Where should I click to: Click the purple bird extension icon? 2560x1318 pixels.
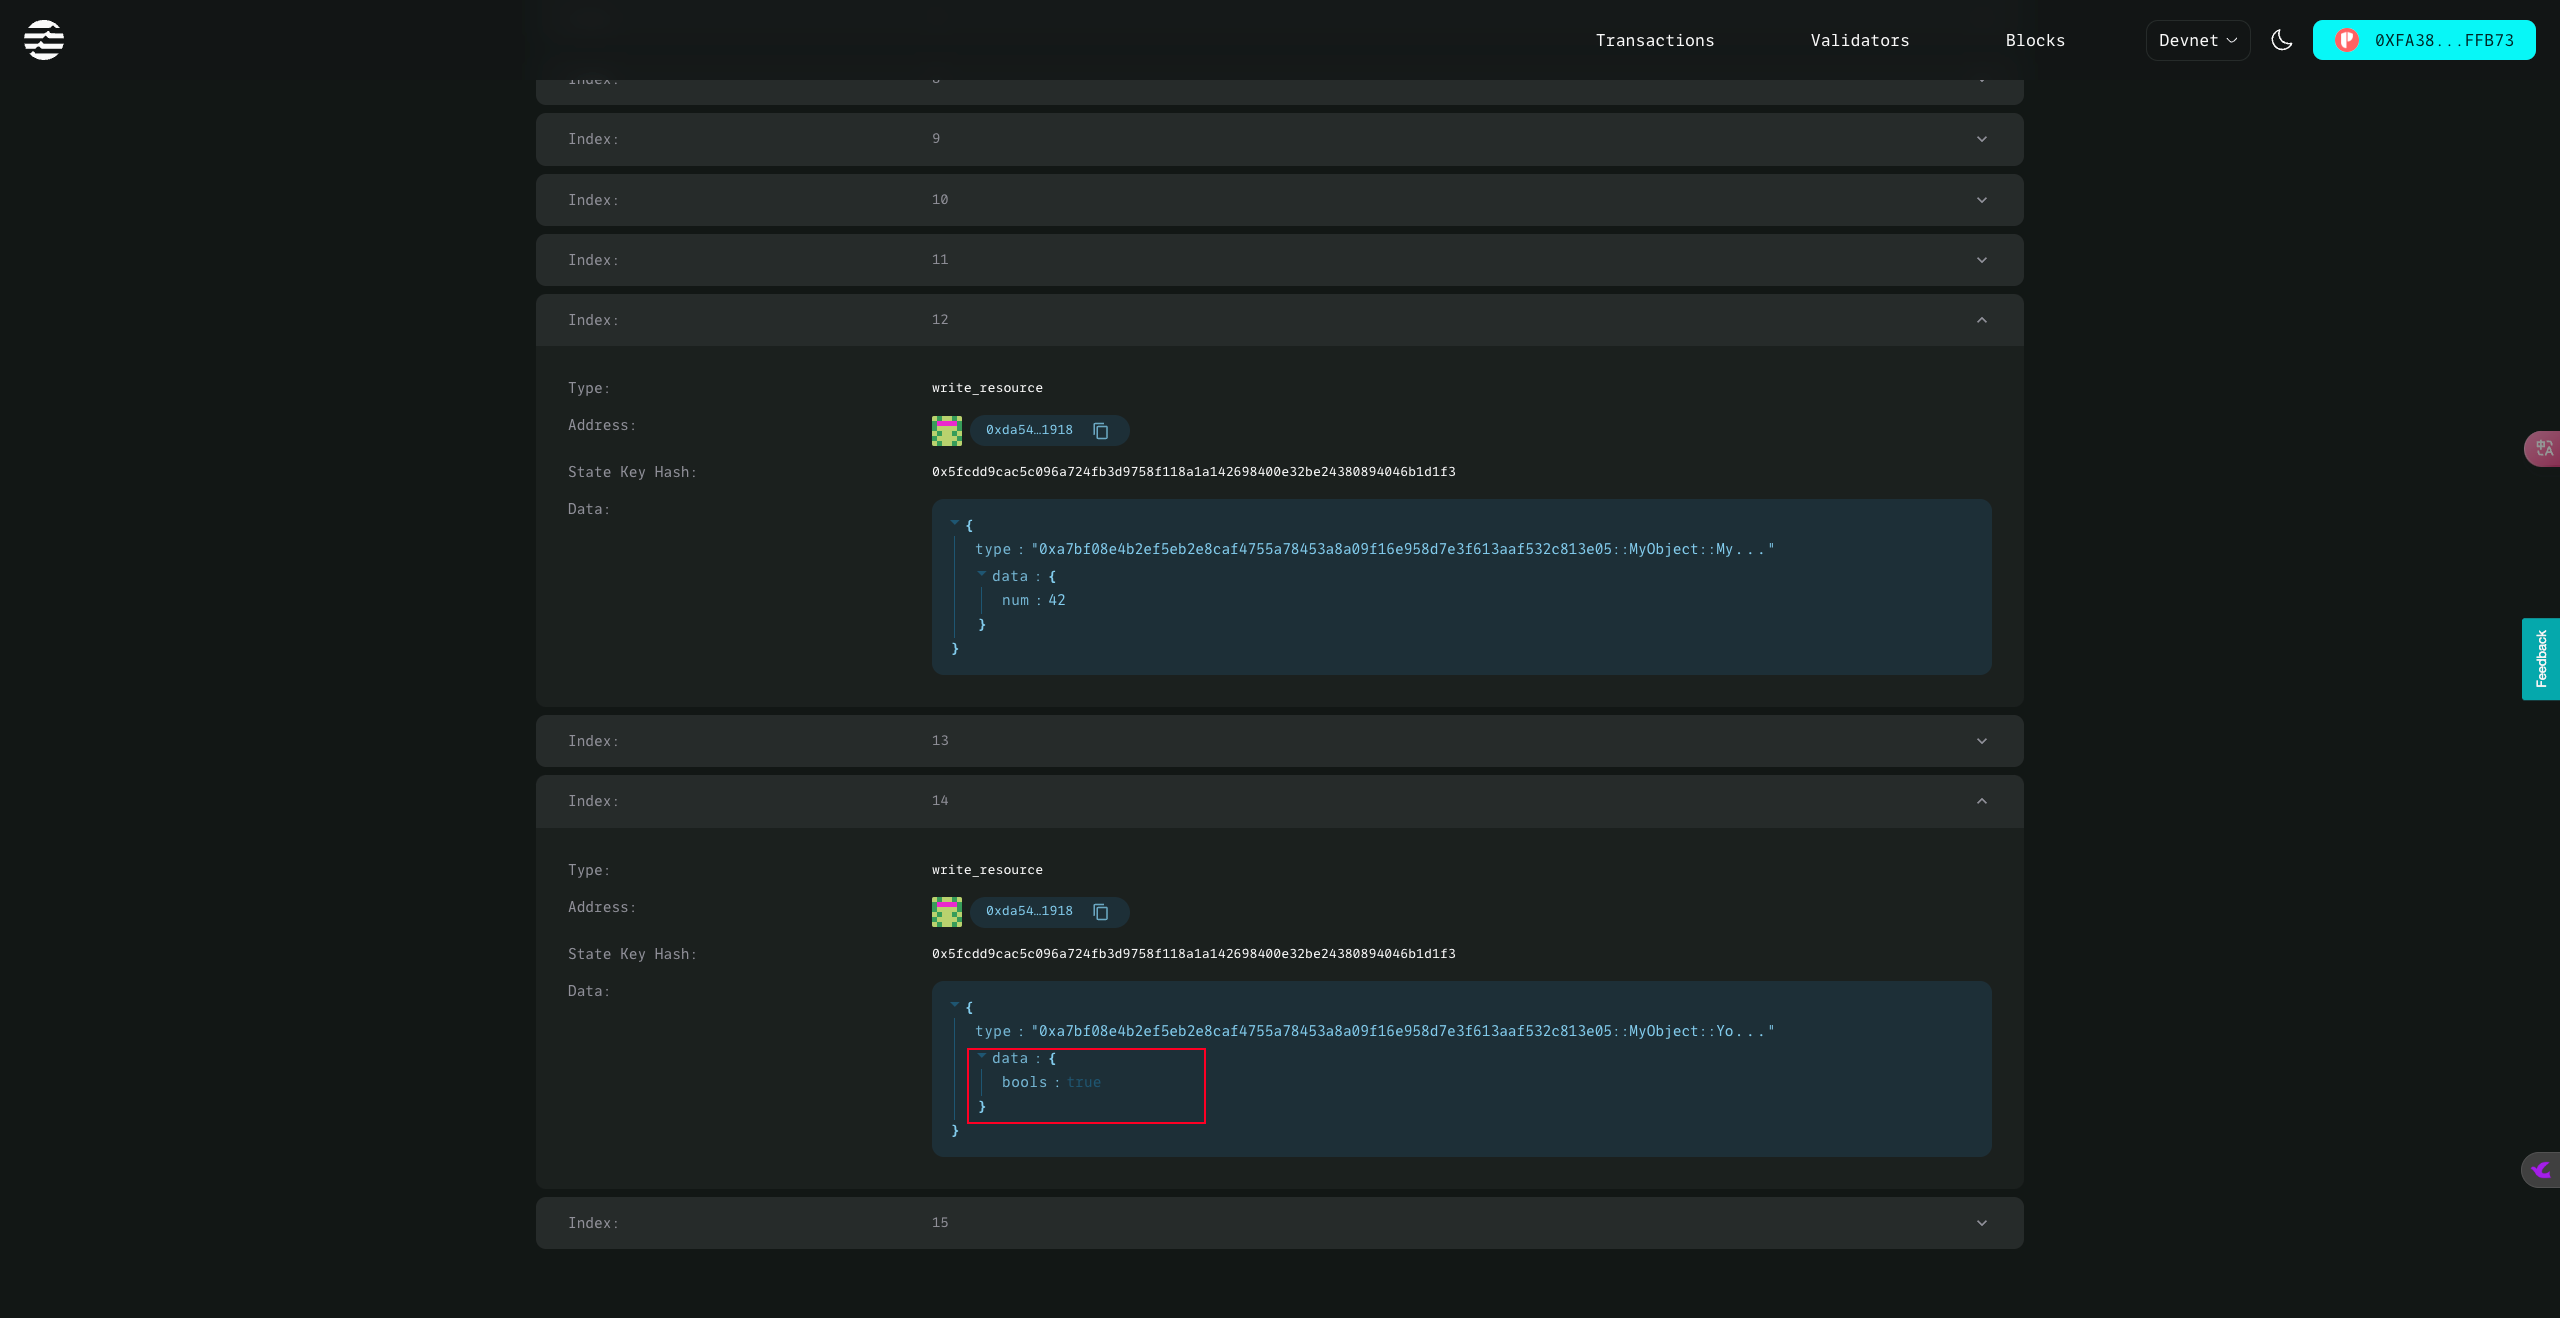[2541, 1169]
